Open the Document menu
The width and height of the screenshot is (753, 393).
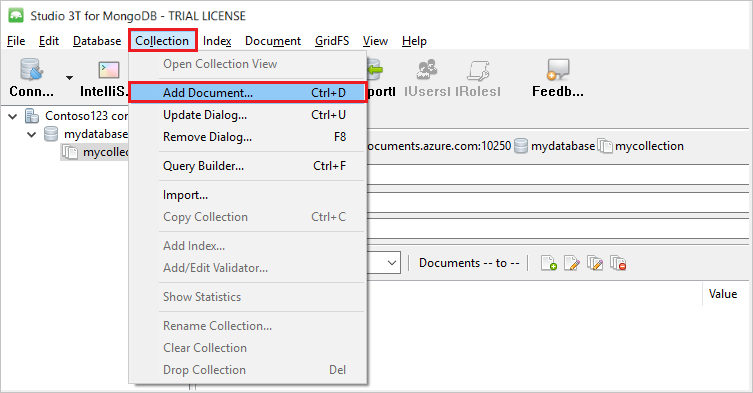(x=273, y=41)
